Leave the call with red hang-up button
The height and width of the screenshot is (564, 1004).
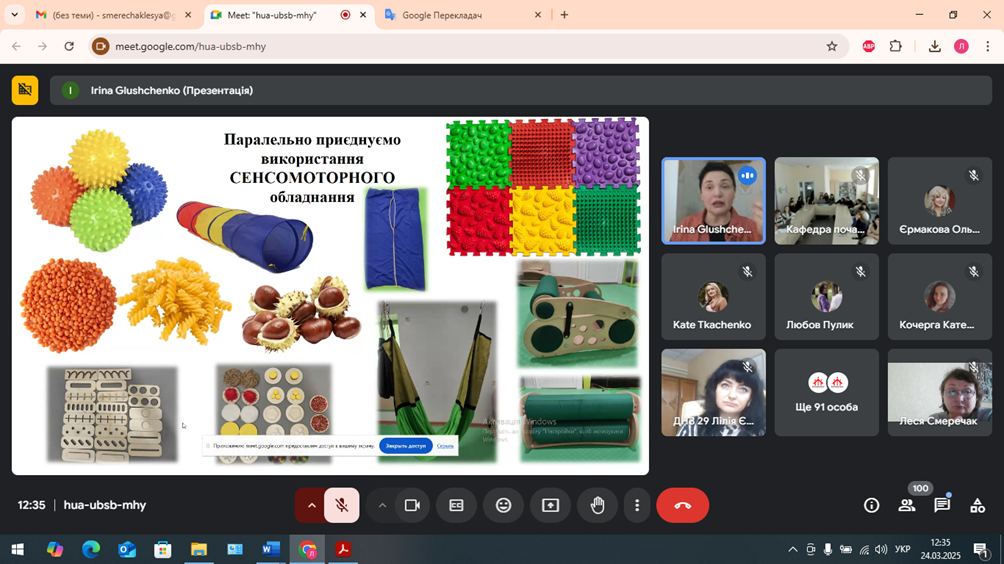[682, 506]
